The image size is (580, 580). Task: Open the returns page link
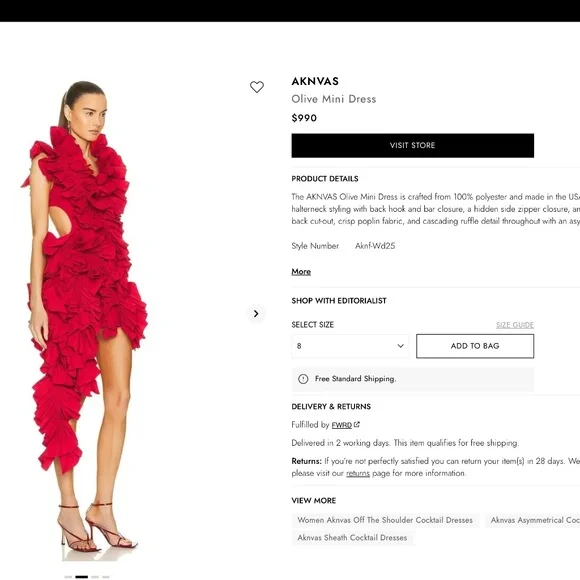click(x=358, y=473)
